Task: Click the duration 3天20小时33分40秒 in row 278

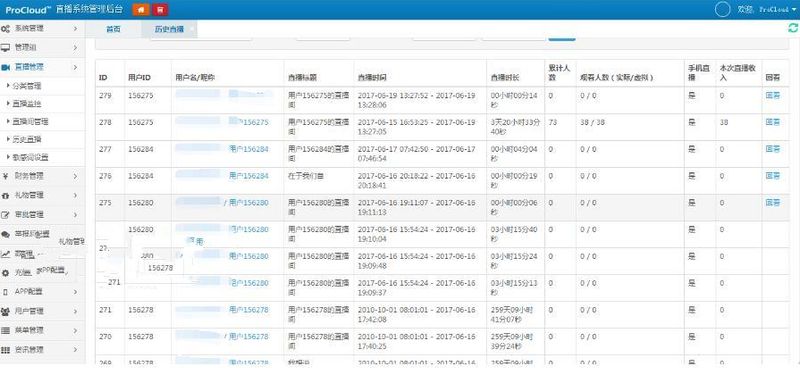Action: coord(514,126)
